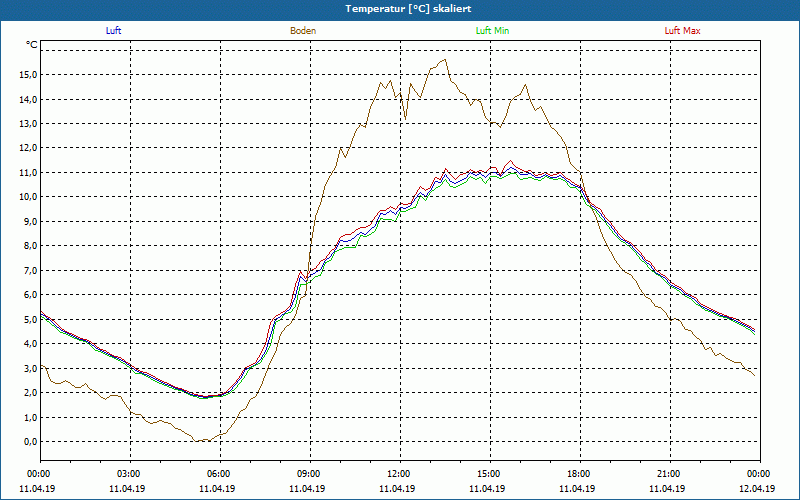Click the 'Boden' legend label
Viewport: 800px width, 500px height.
303,31
